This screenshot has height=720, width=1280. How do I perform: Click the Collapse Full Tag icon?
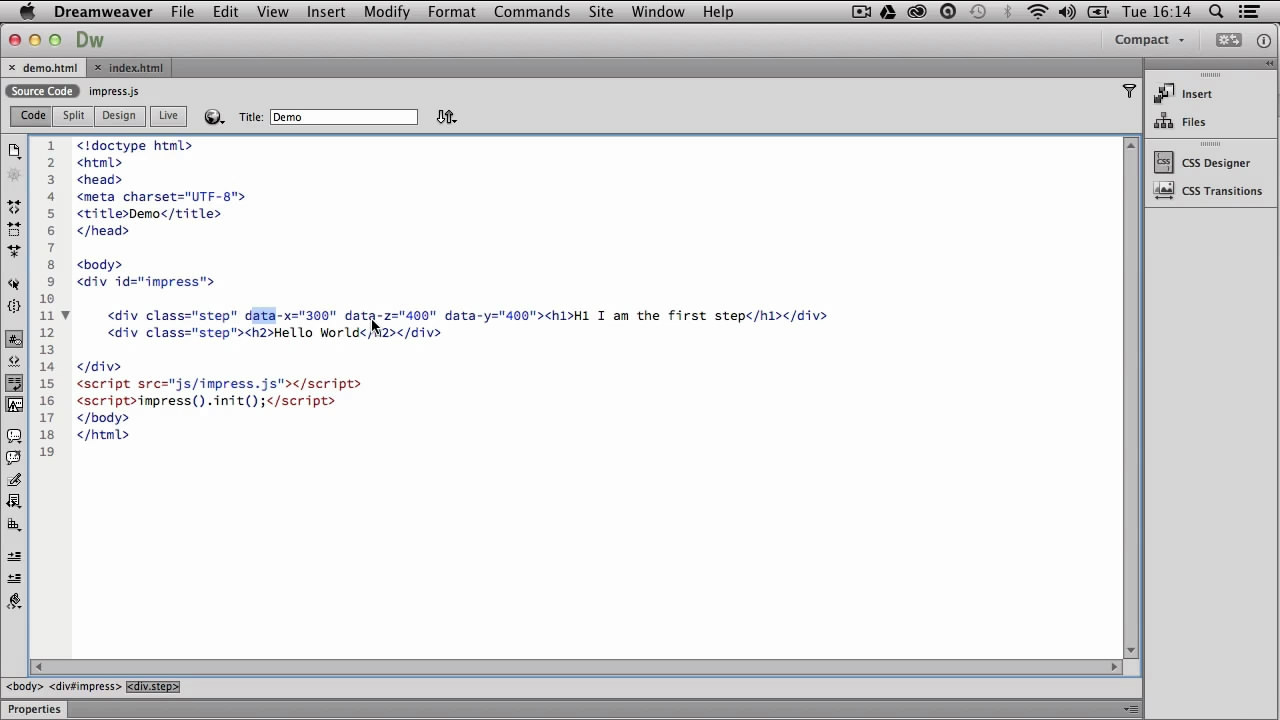(14, 207)
